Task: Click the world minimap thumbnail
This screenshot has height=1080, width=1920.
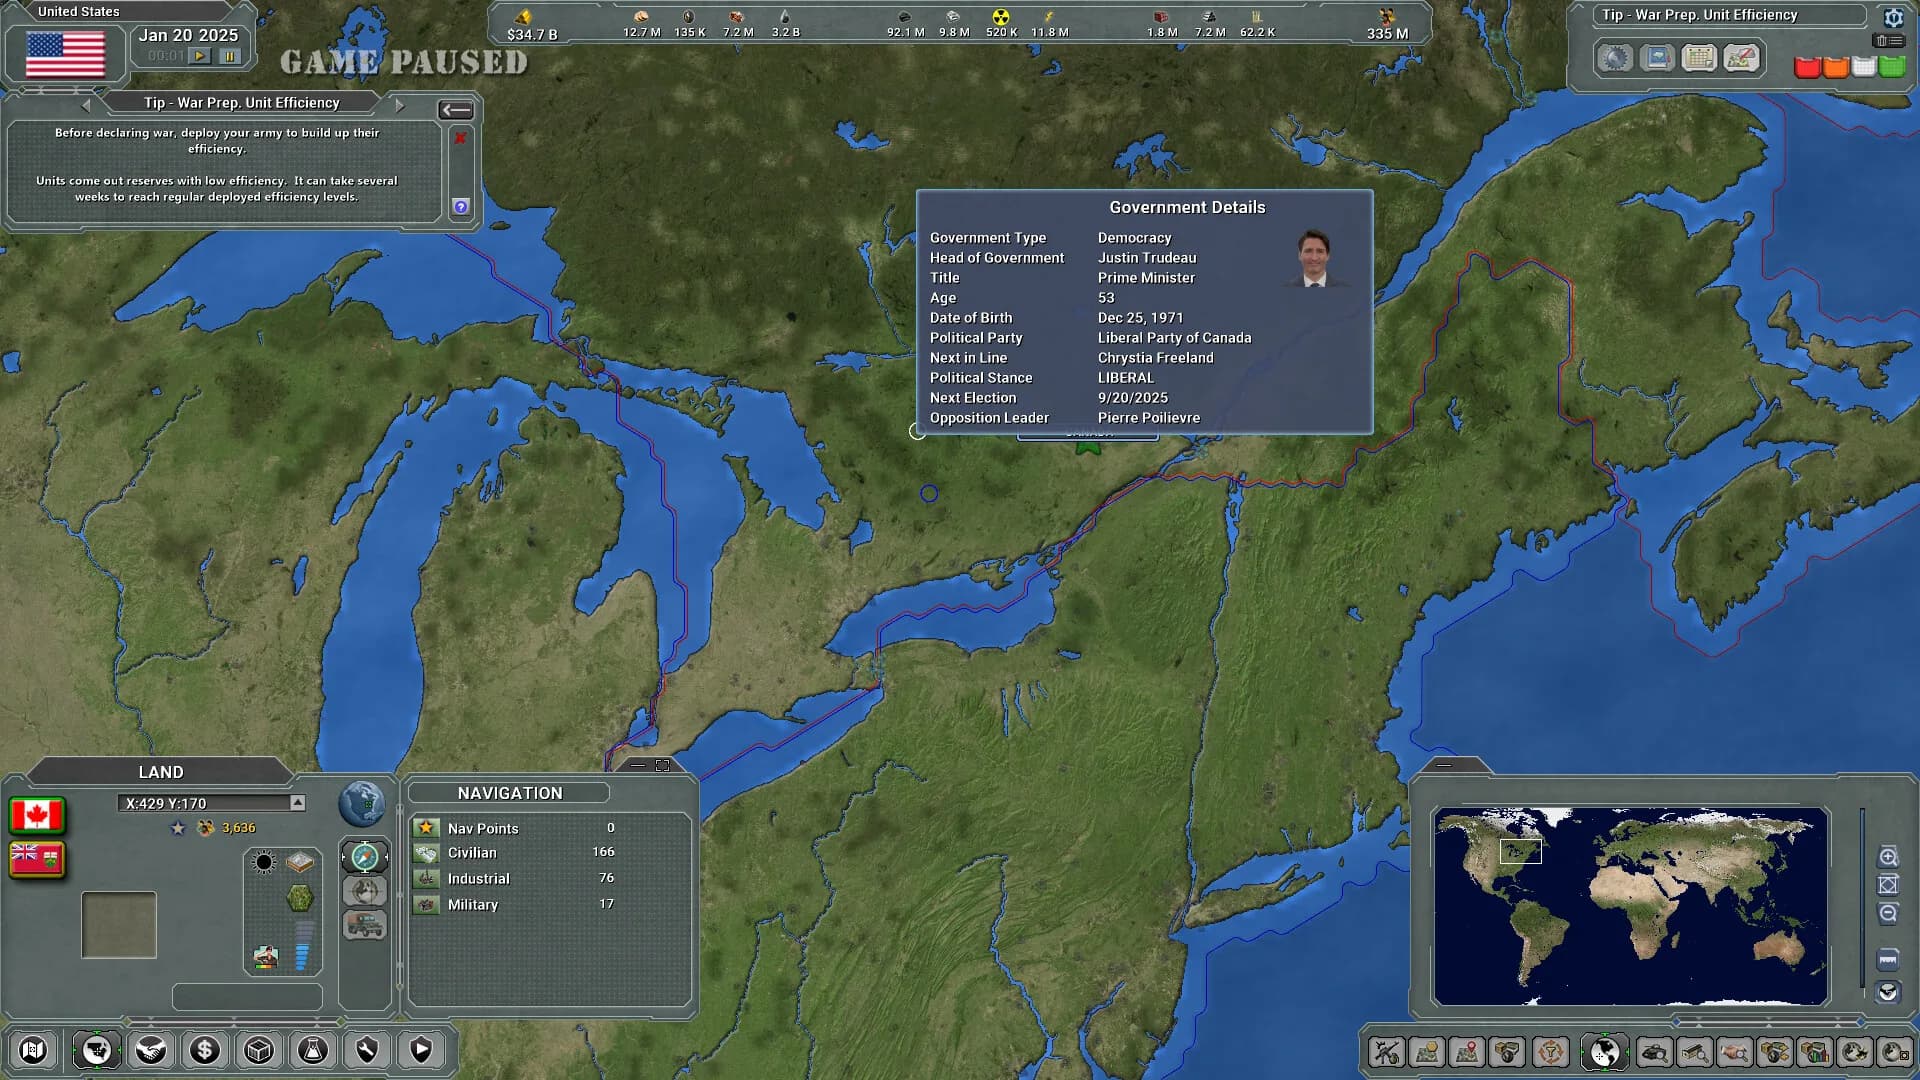Action: (x=1630, y=906)
